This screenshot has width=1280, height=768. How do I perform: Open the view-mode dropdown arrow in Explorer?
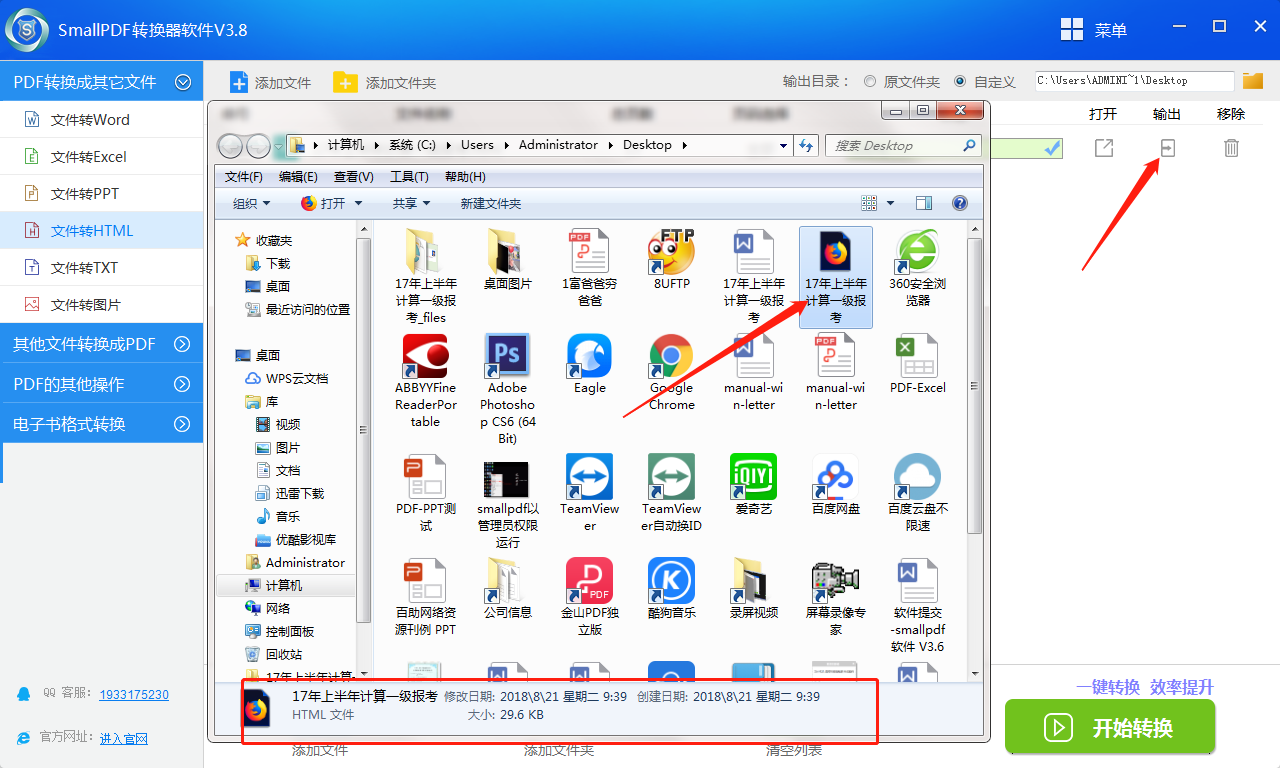(x=890, y=203)
